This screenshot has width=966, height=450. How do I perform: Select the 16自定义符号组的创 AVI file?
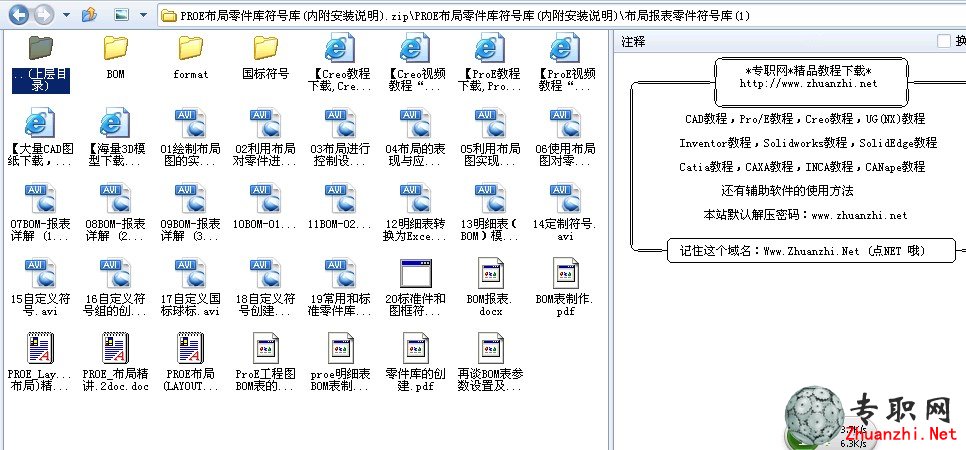coord(115,288)
